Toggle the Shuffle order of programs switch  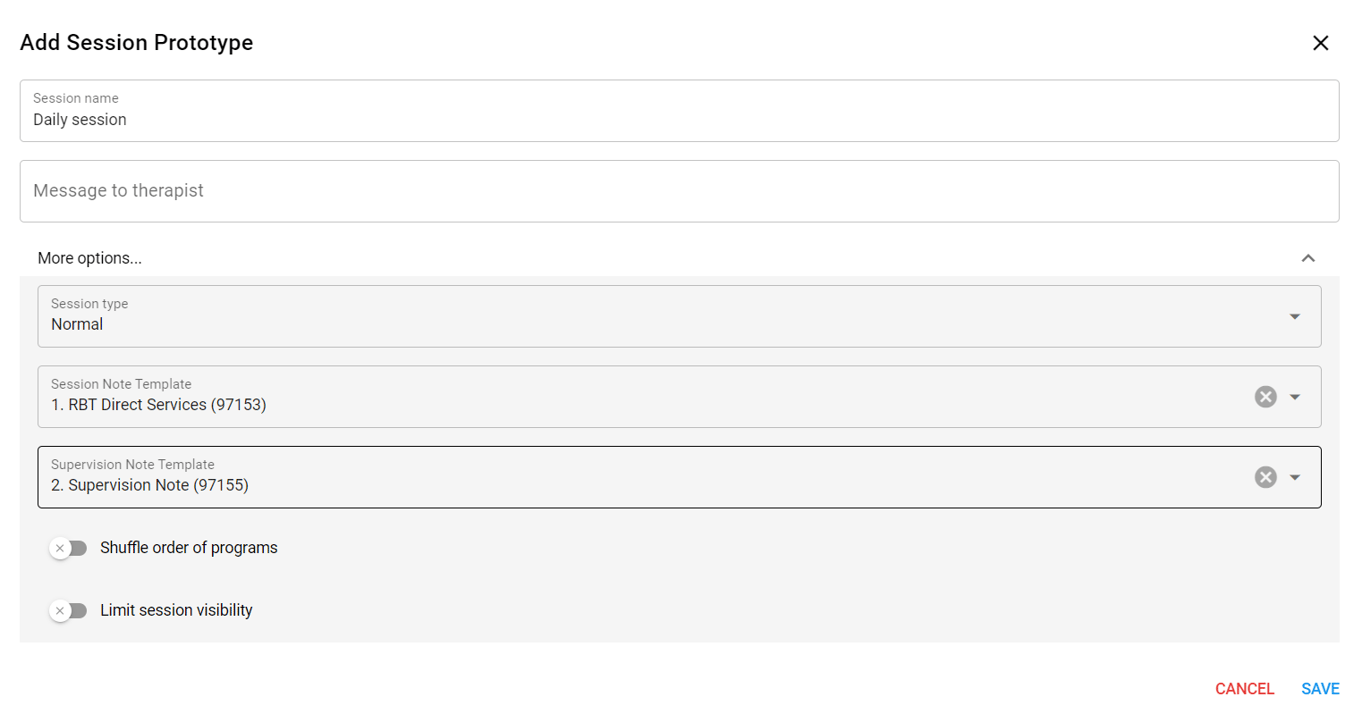click(69, 548)
